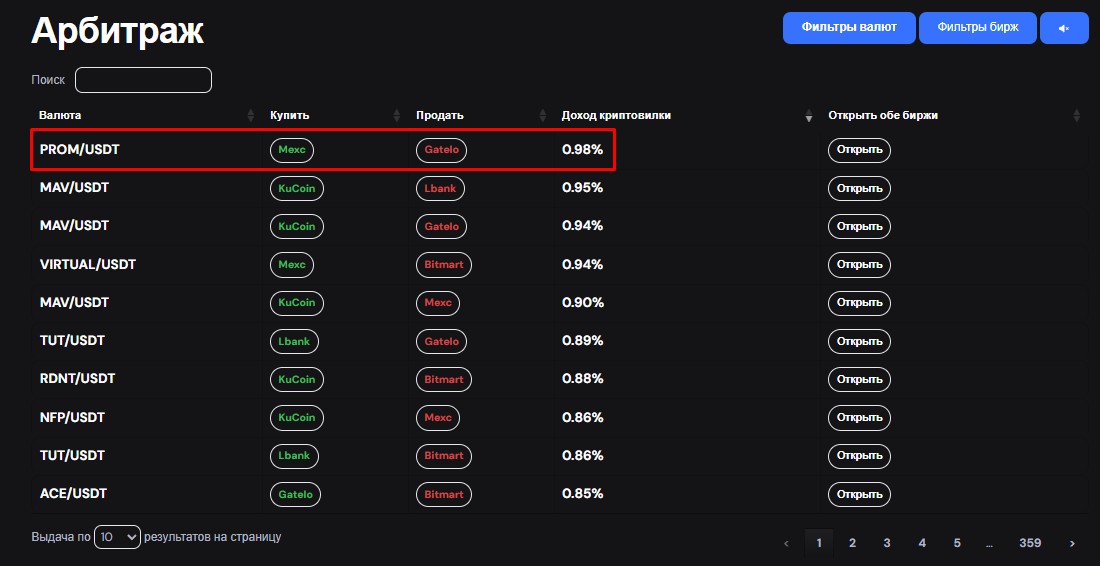The height and width of the screenshot is (566, 1100).
Task: Select page 5 in pagination
Action: pyautogui.click(x=957, y=543)
